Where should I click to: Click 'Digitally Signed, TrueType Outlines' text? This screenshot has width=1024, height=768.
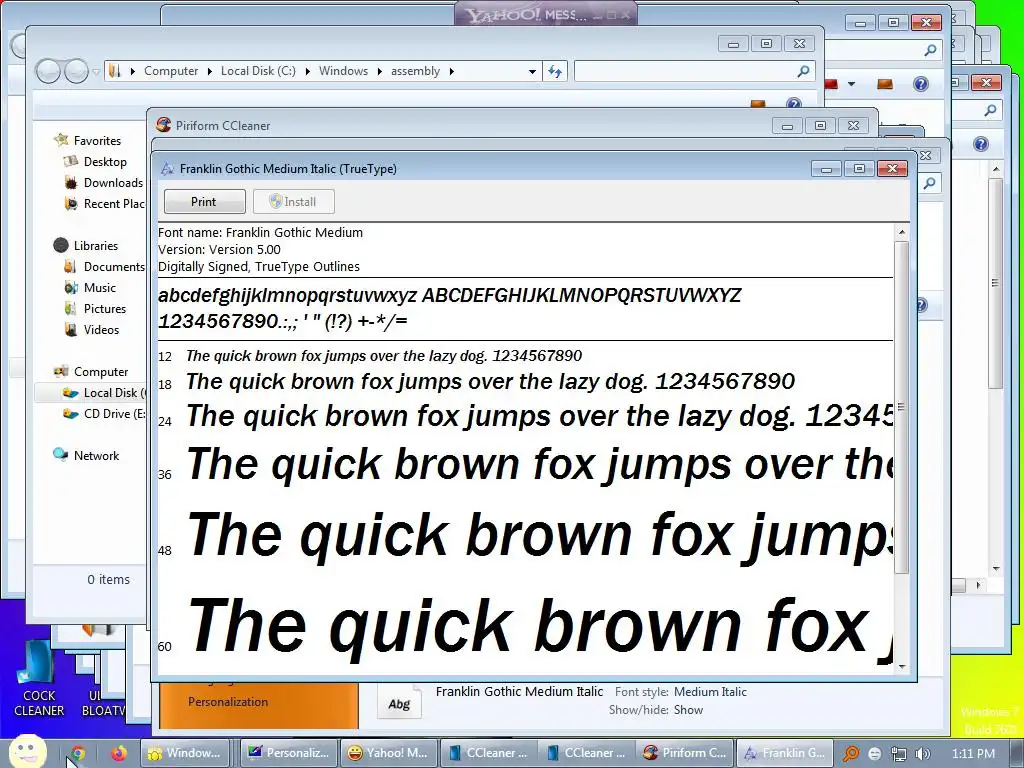click(x=259, y=266)
